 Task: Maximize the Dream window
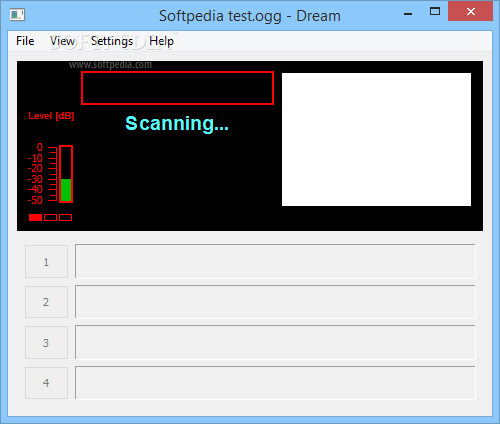point(435,12)
